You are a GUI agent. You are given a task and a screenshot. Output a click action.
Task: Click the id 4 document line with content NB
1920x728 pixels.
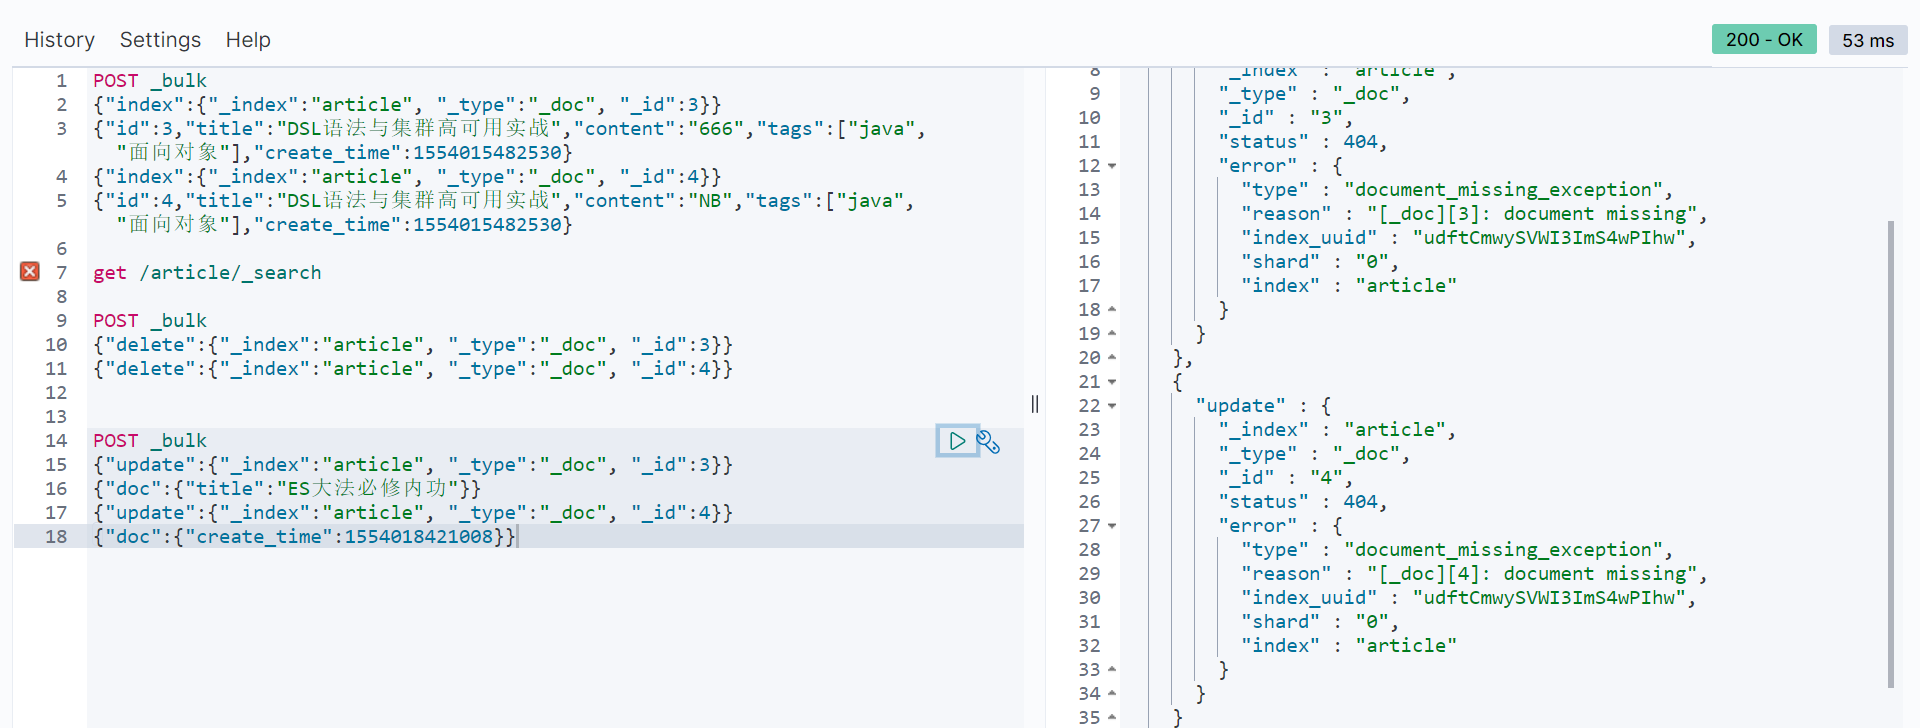pyautogui.click(x=504, y=212)
